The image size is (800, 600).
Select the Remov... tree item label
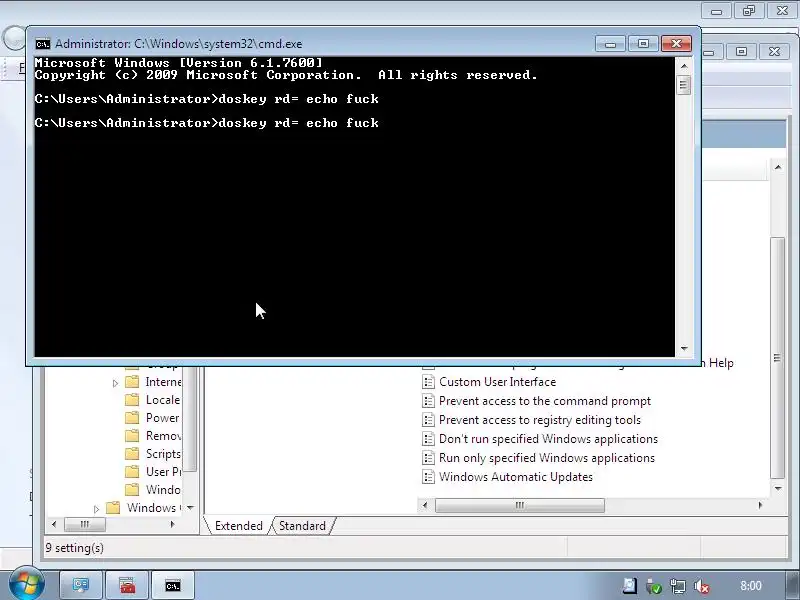(163, 435)
